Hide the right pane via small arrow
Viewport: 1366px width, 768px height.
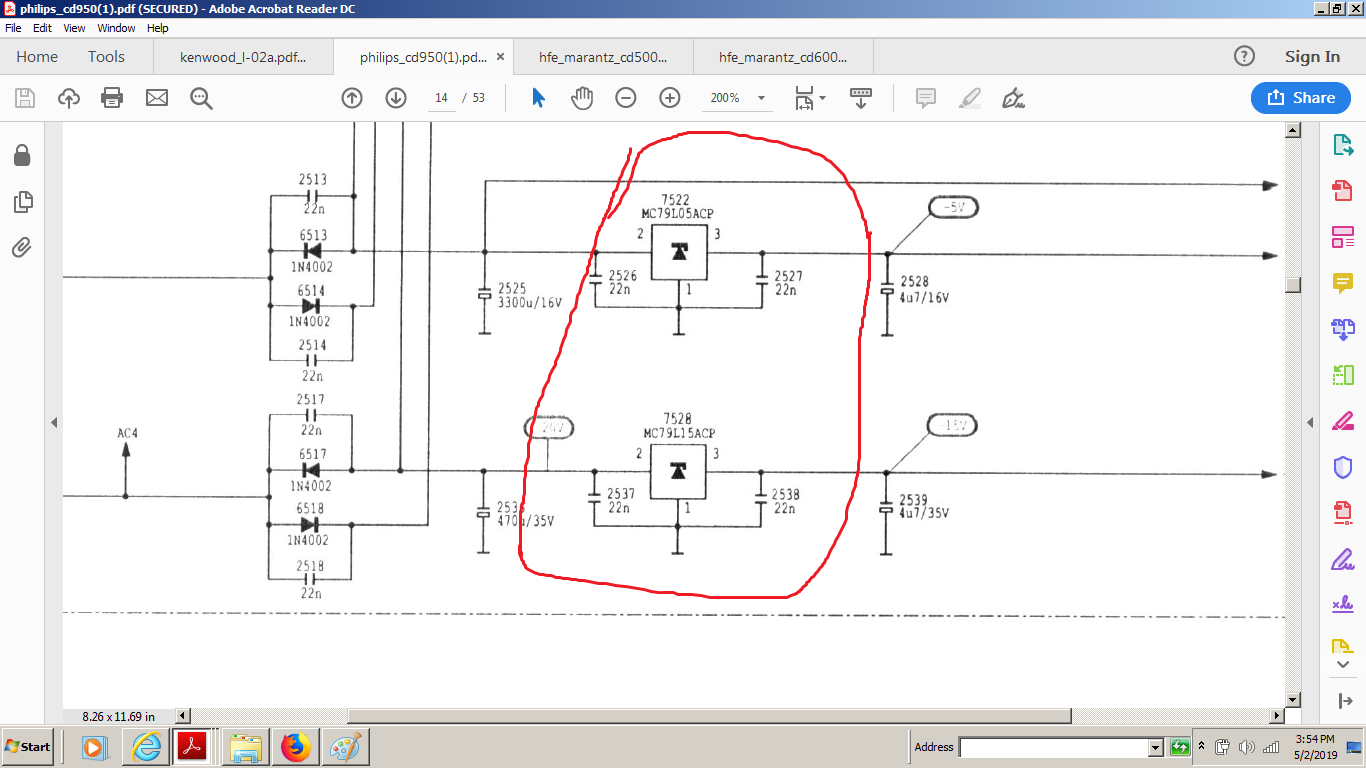point(1310,422)
